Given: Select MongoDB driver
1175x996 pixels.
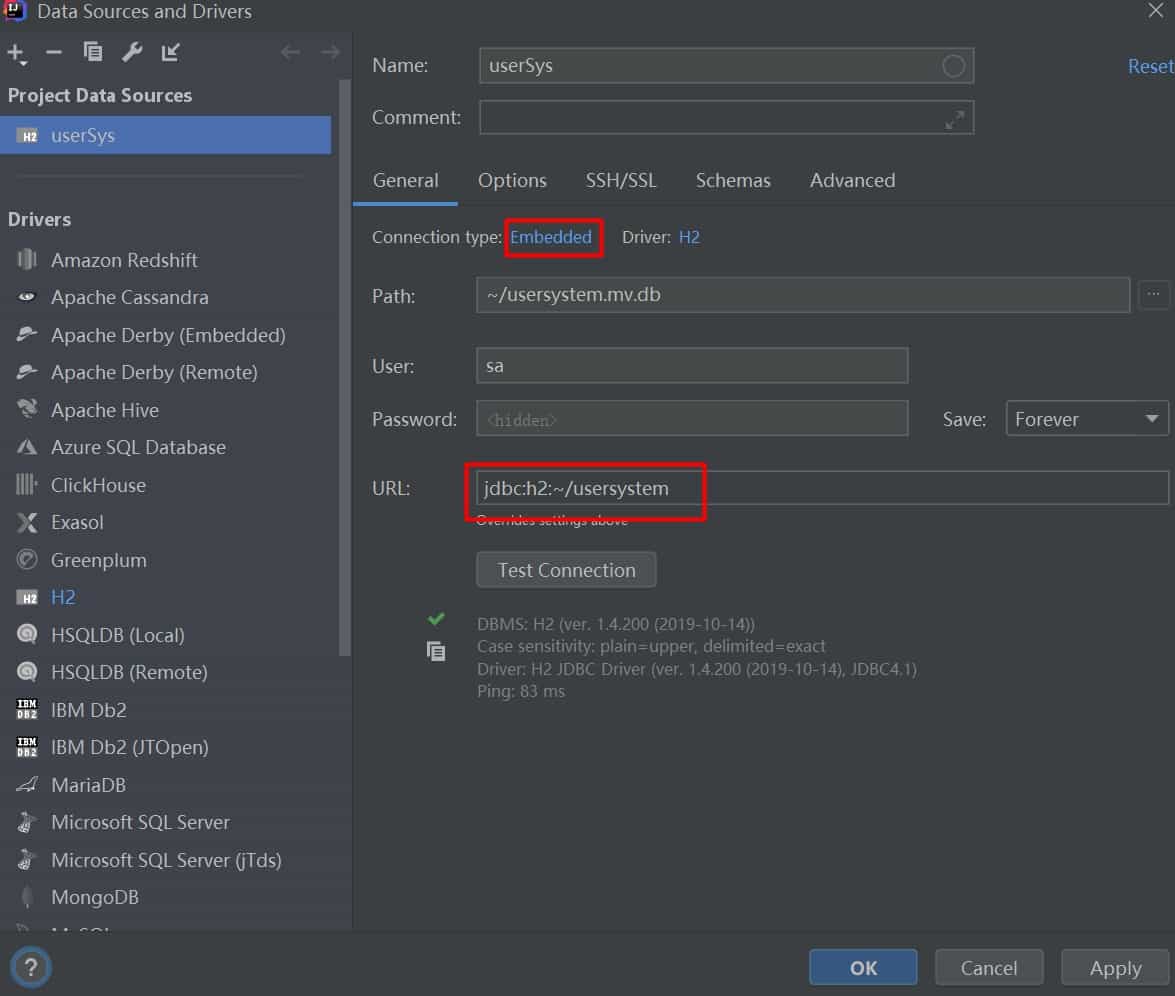Looking at the screenshot, I should 94,897.
